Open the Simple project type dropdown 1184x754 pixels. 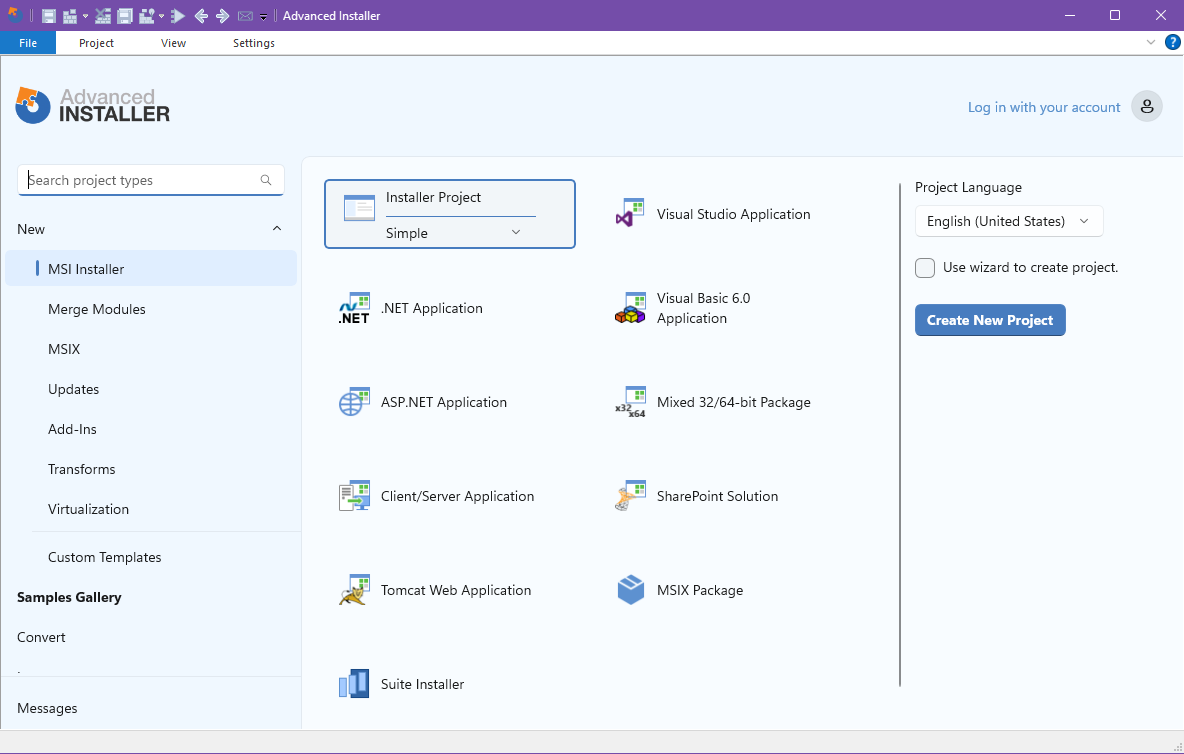453,233
